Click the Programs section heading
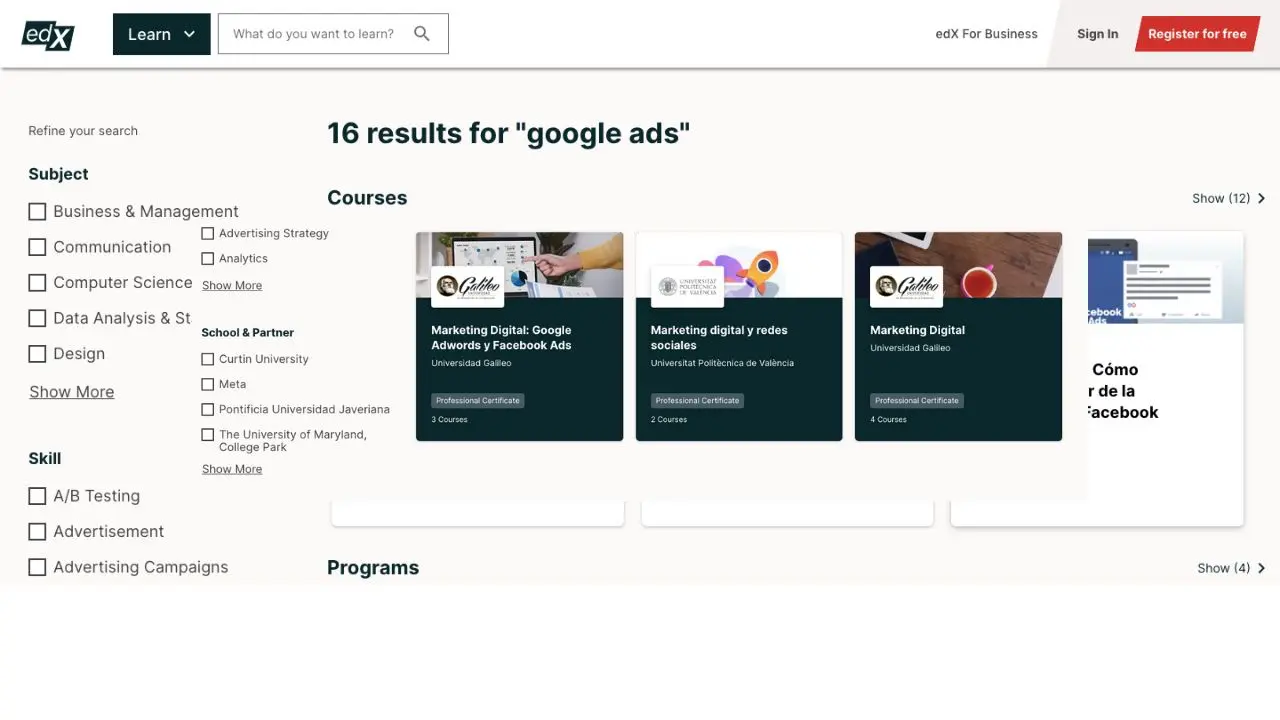The image size is (1280, 720). tap(373, 568)
